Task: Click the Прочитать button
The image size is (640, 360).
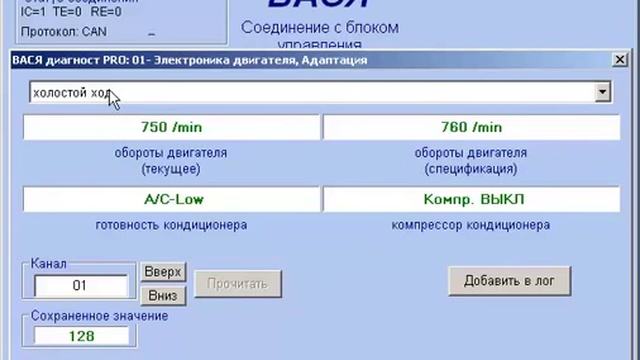Action: [238, 284]
